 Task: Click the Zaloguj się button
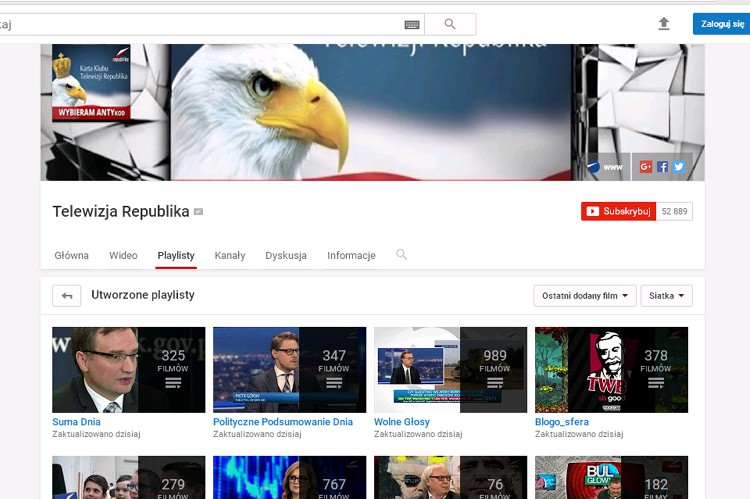click(722, 24)
